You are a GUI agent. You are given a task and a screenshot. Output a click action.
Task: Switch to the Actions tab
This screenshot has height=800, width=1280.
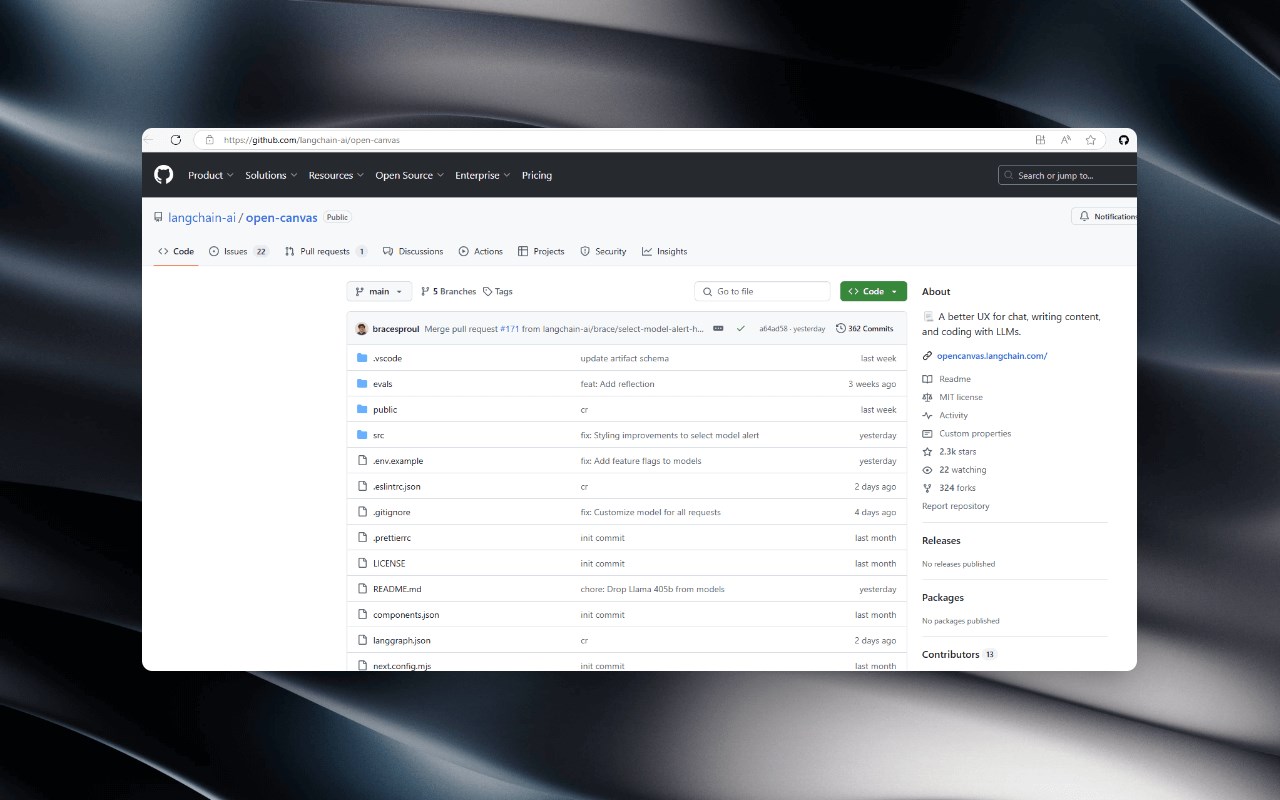point(481,251)
